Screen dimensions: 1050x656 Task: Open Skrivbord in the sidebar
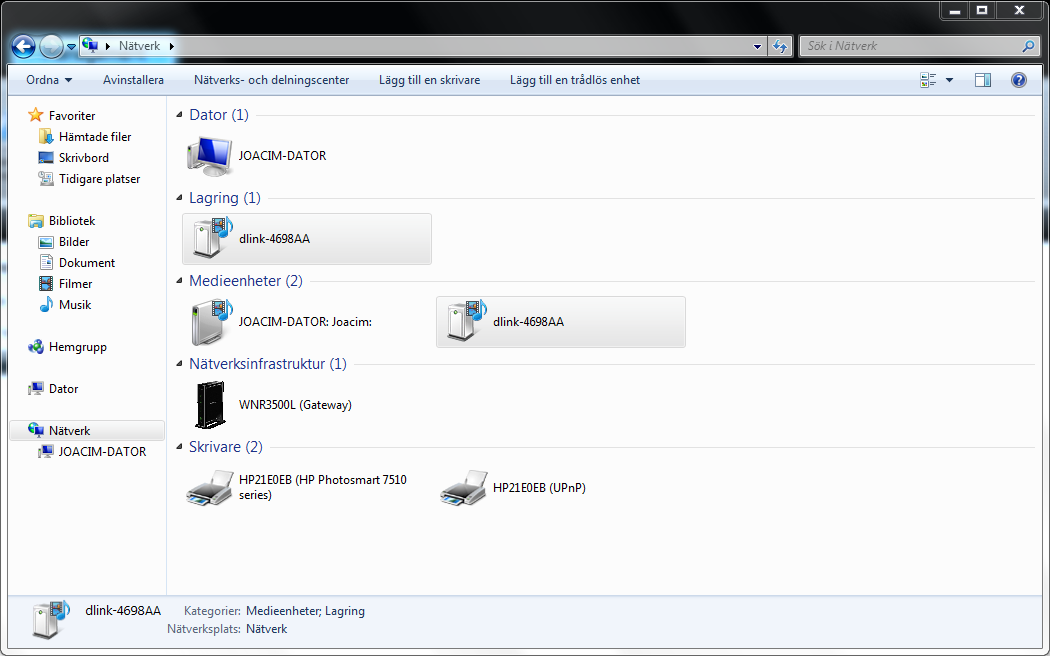pyautogui.click(x=84, y=157)
